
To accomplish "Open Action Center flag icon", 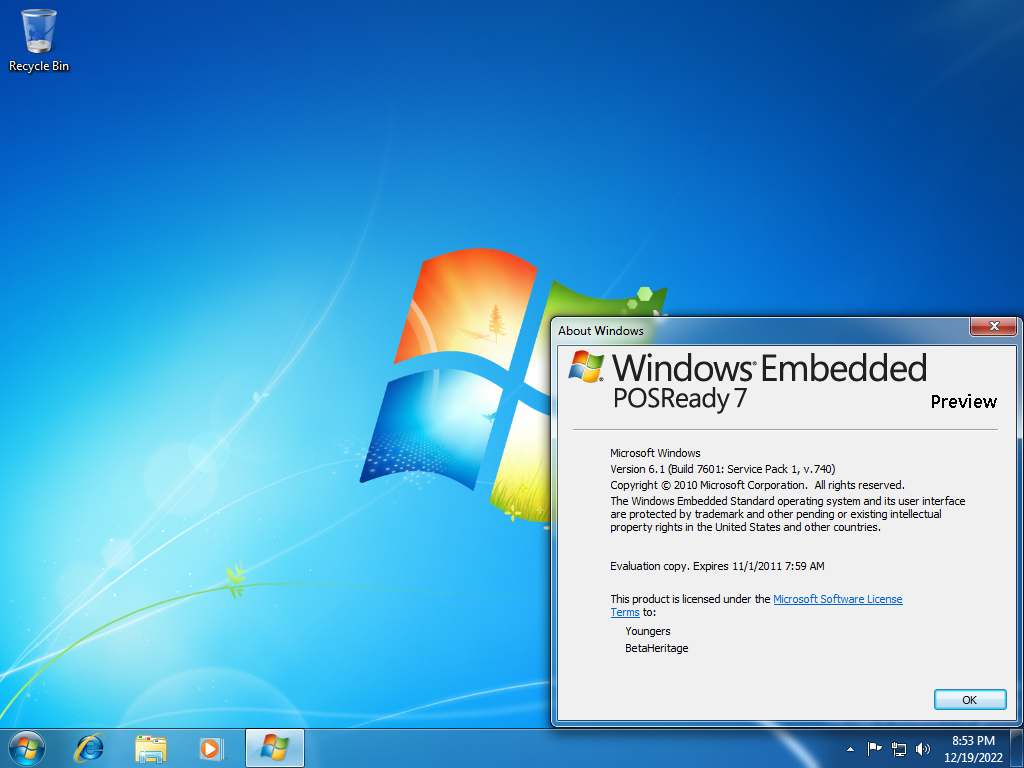I will point(874,749).
